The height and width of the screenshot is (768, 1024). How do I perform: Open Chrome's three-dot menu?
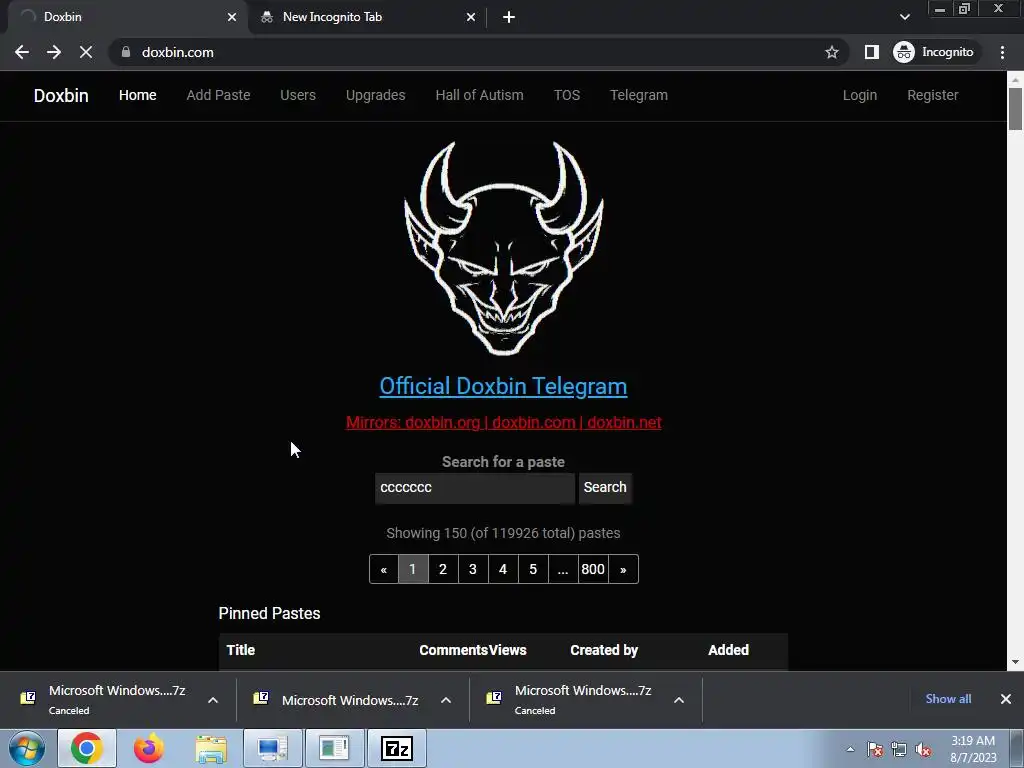pyautogui.click(x=1002, y=52)
